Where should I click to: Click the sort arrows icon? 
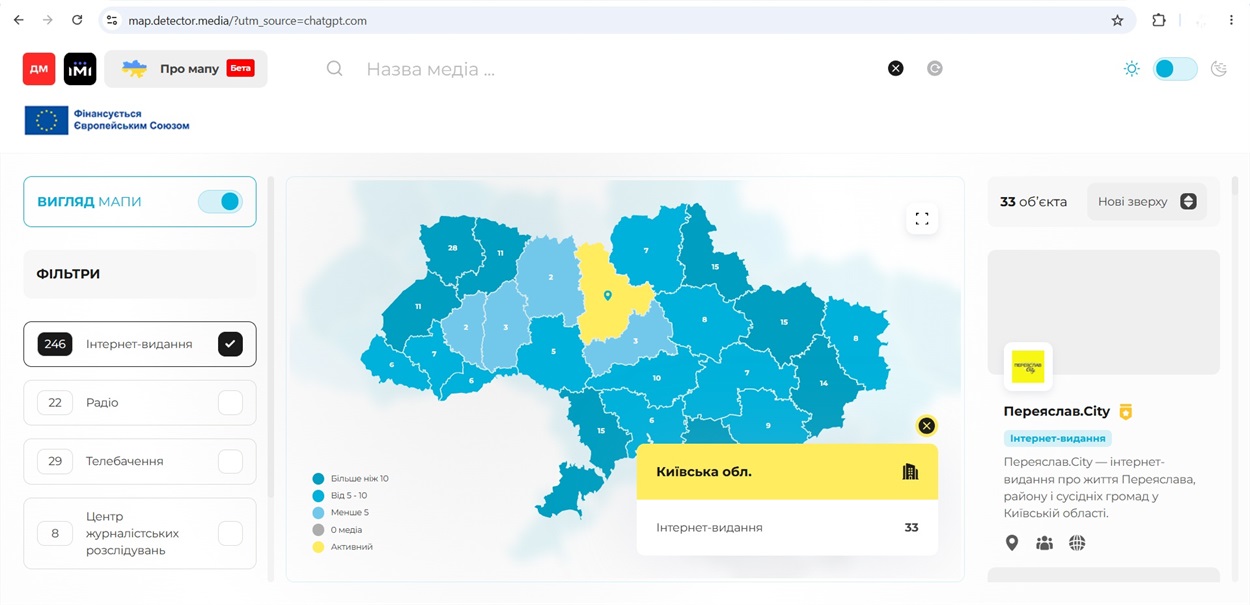click(x=1188, y=202)
